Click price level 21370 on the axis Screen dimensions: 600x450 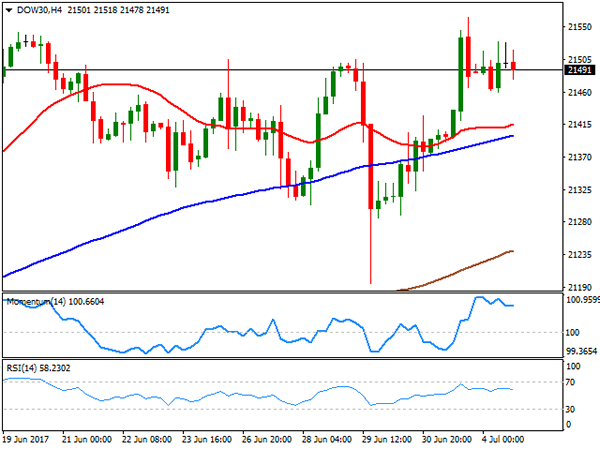(580, 157)
